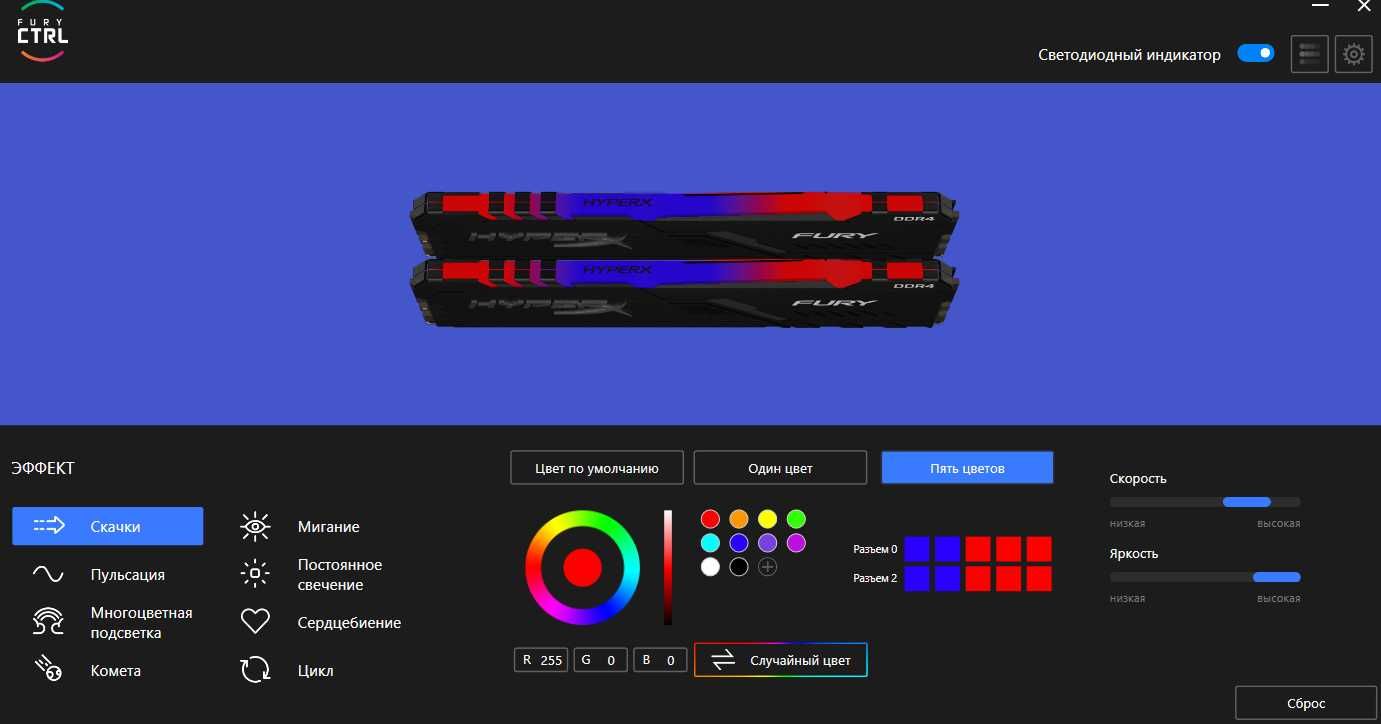
Task: Pick the black preset color swatch
Action: tap(739, 567)
